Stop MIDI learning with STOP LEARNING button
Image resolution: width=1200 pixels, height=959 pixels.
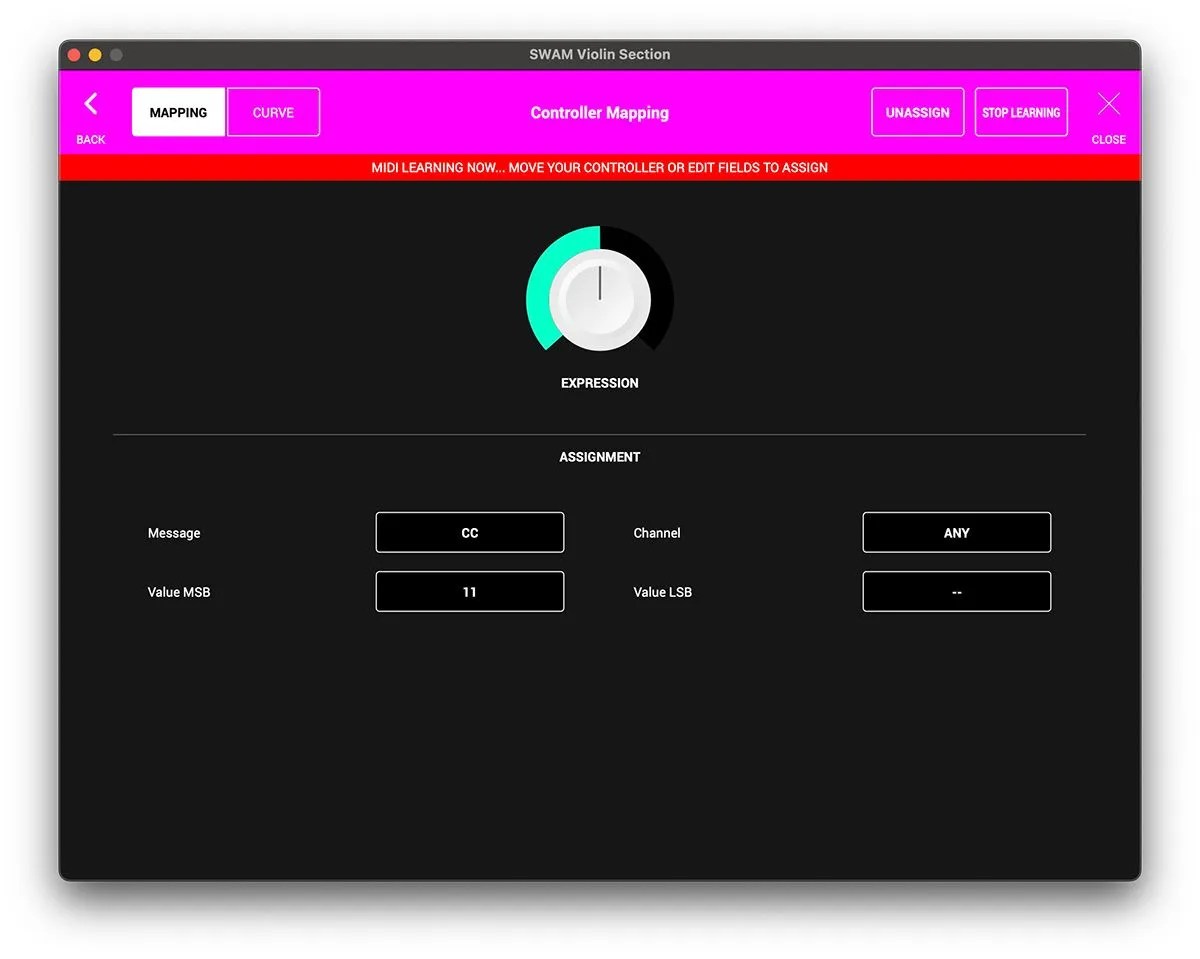pos(1021,112)
